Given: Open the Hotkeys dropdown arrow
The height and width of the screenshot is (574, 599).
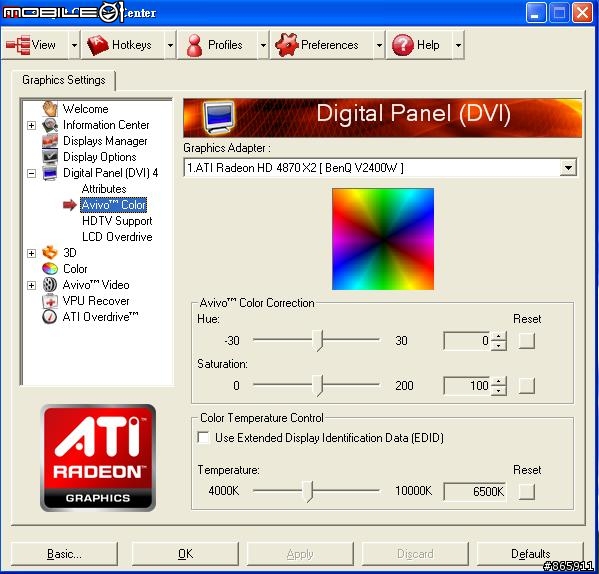Looking at the screenshot, I should tap(170, 45).
